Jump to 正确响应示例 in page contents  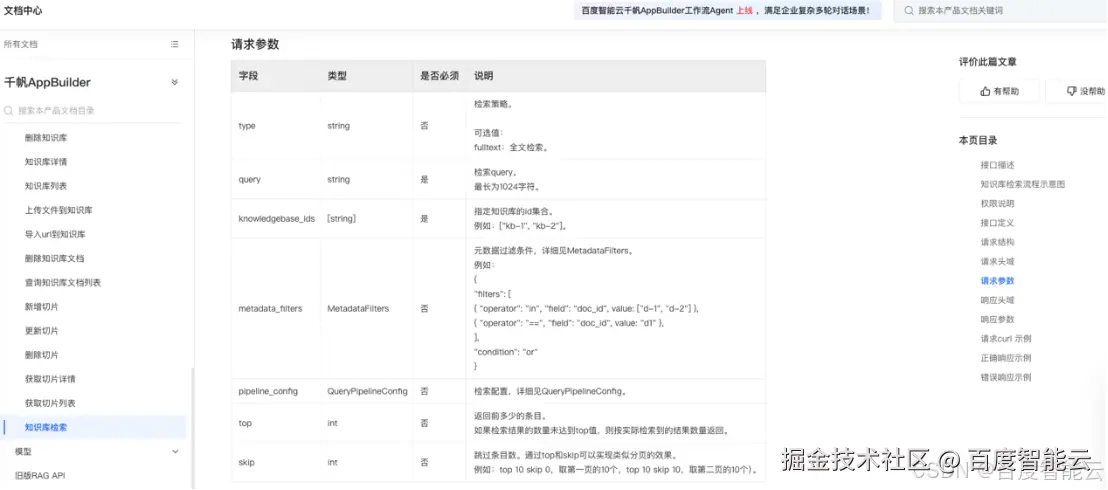(x=1006, y=358)
